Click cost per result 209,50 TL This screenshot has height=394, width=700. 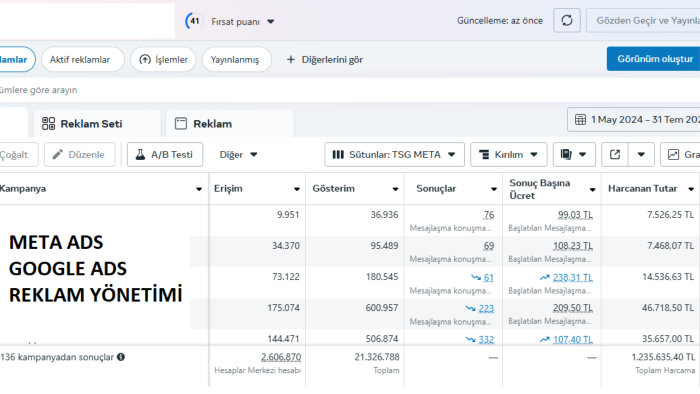[573, 308]
